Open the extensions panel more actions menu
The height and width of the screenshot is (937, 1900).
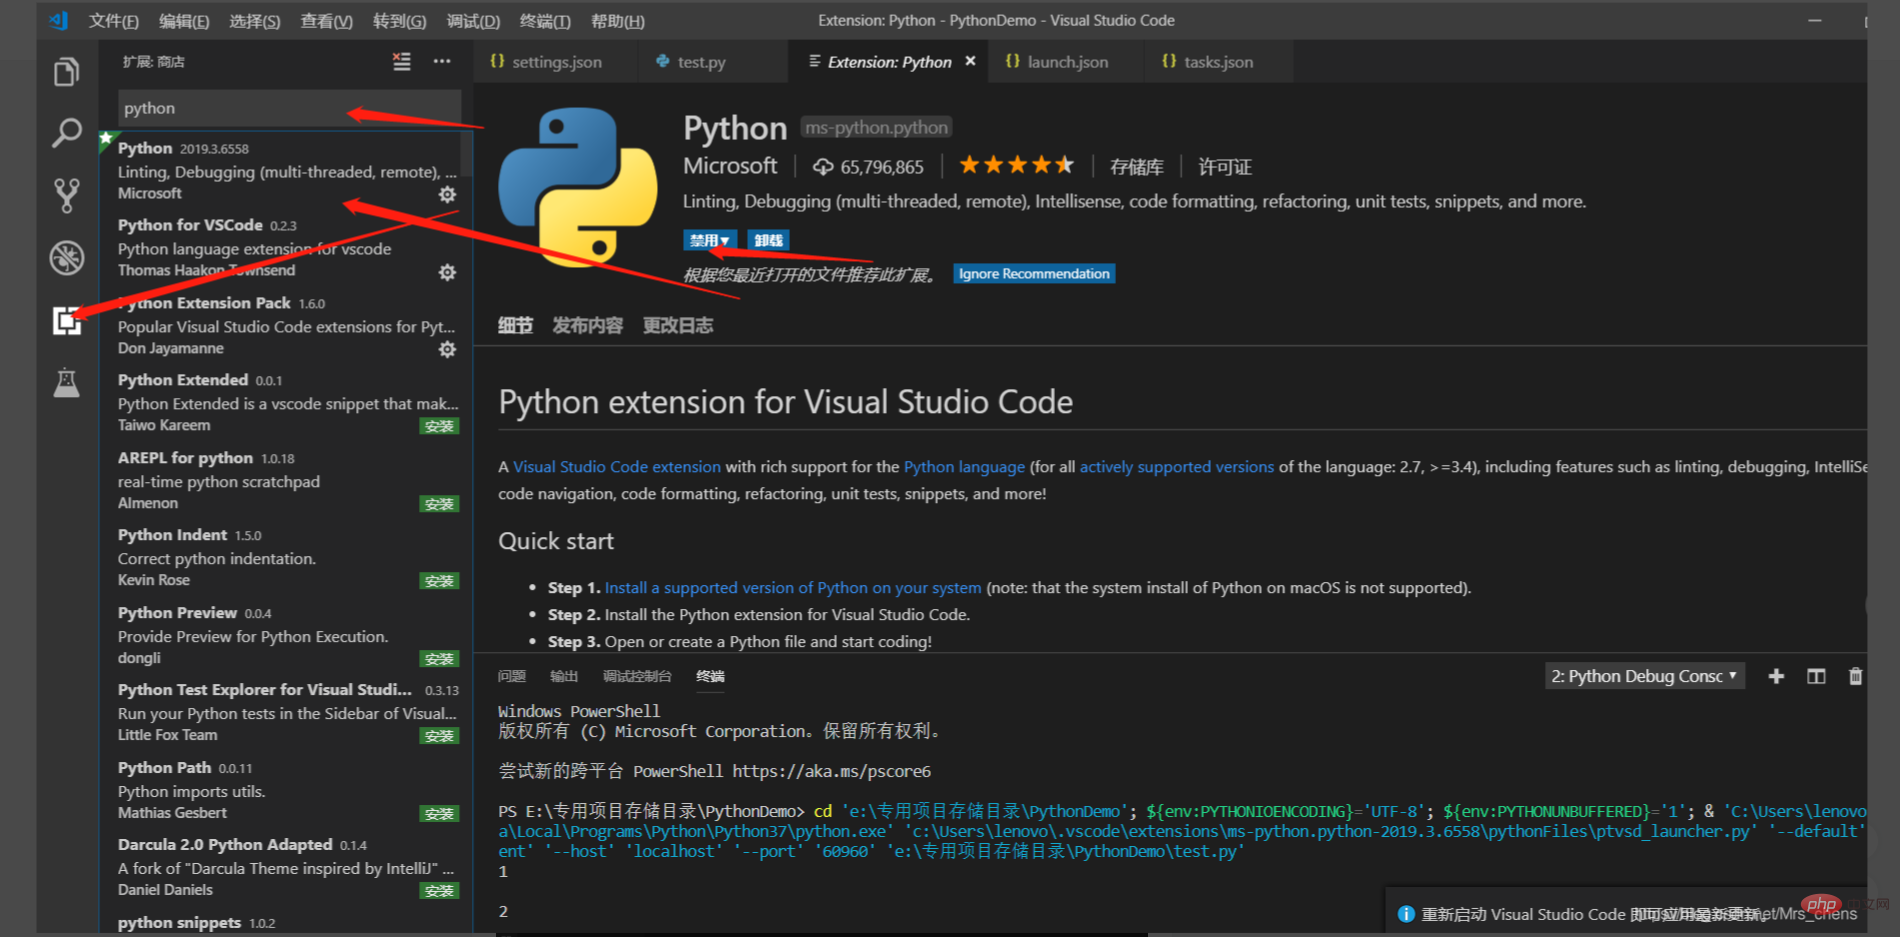click(442, 61)
